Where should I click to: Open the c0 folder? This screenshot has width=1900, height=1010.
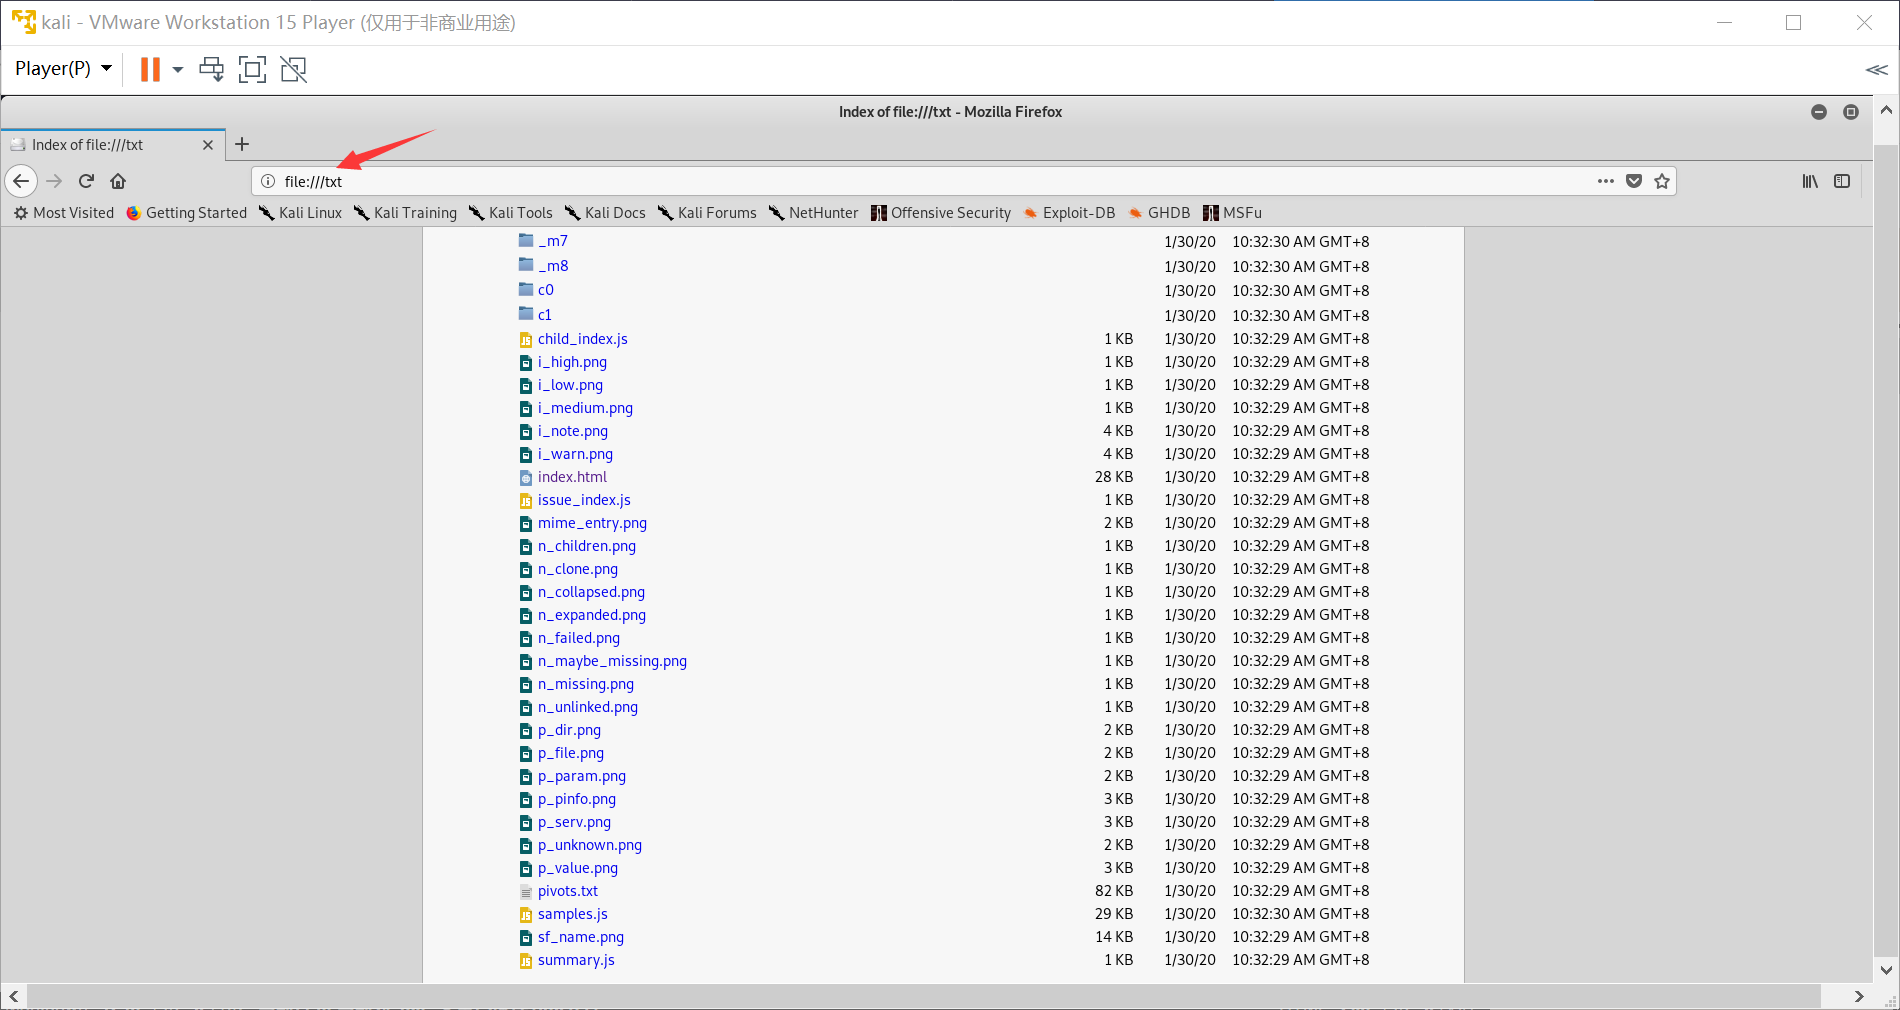coord(546,290)
